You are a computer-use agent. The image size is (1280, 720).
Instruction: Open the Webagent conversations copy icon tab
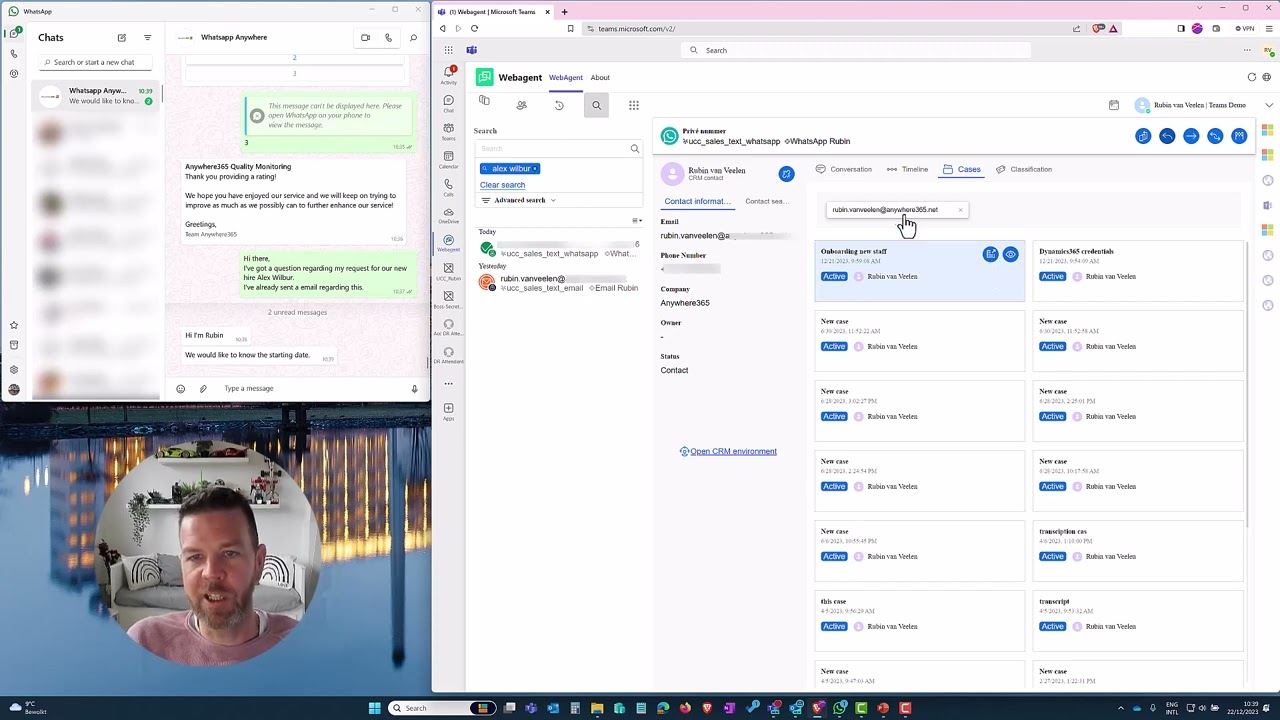(484, 101)
